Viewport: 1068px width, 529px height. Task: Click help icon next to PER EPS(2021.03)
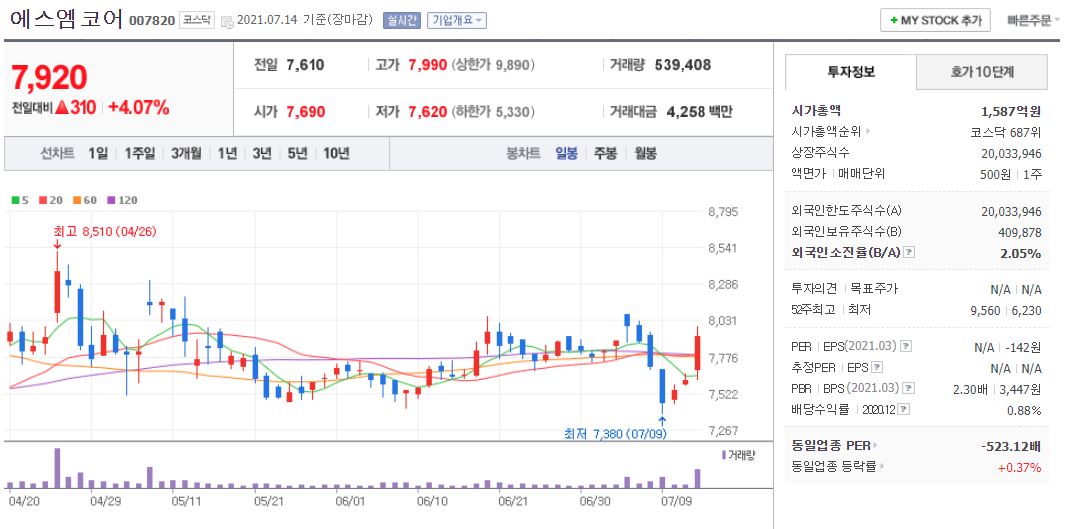tap(905, 346)
